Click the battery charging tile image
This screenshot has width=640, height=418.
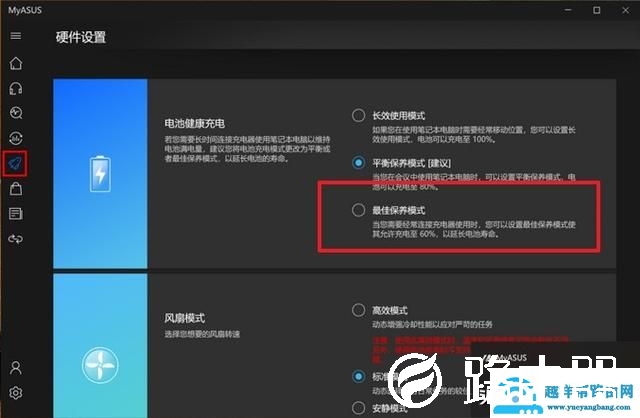(x=100, y=173)
